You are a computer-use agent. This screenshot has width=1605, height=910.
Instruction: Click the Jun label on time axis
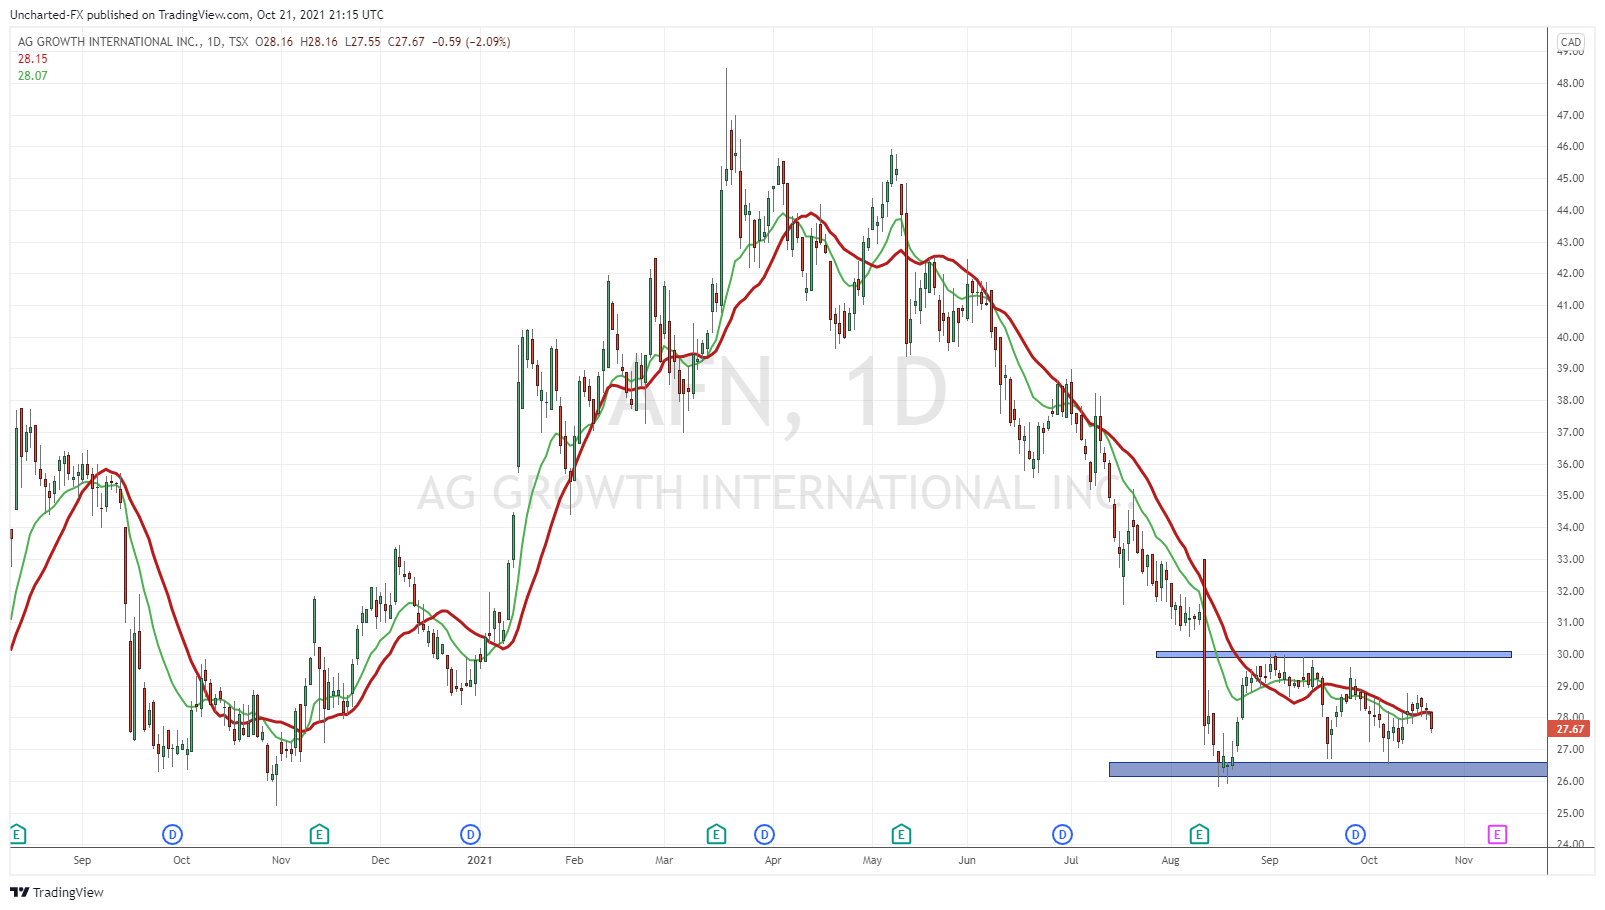tap(967, 860)
